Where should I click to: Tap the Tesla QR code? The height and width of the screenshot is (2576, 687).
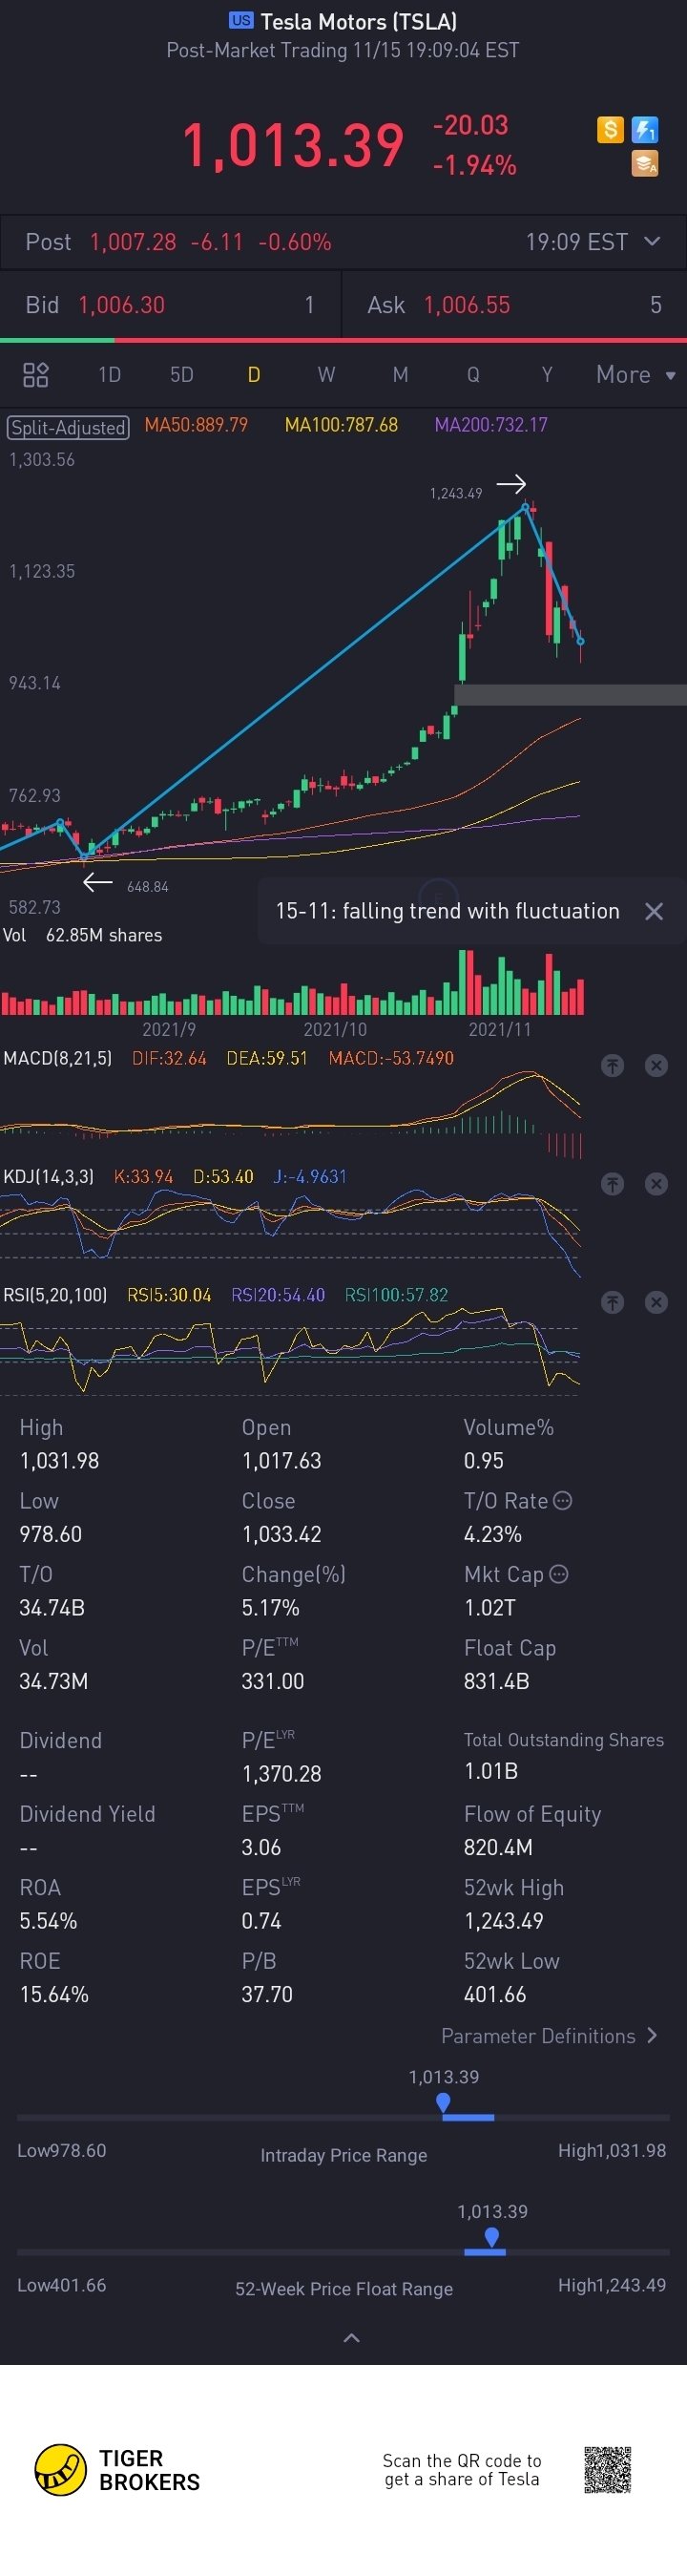(607, 2470)
